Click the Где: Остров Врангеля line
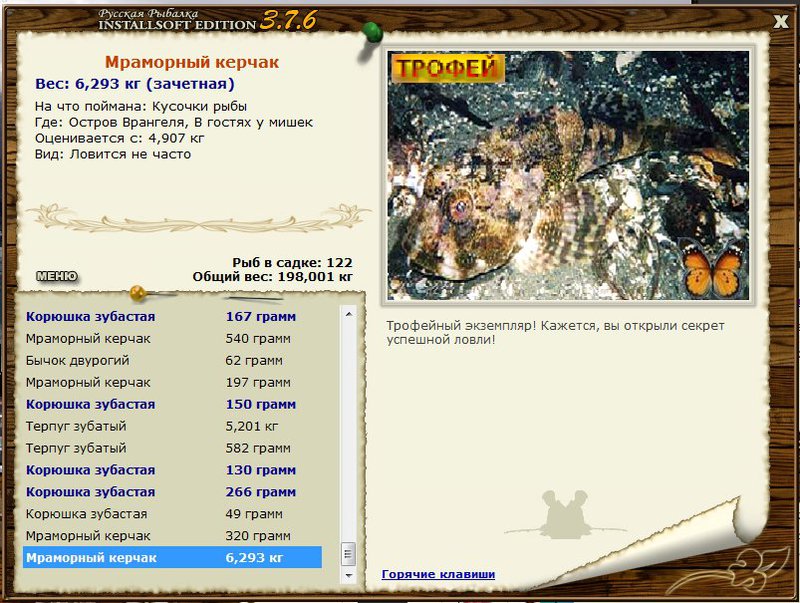Viewport: 800px width, 603px height. coord(173,122)
